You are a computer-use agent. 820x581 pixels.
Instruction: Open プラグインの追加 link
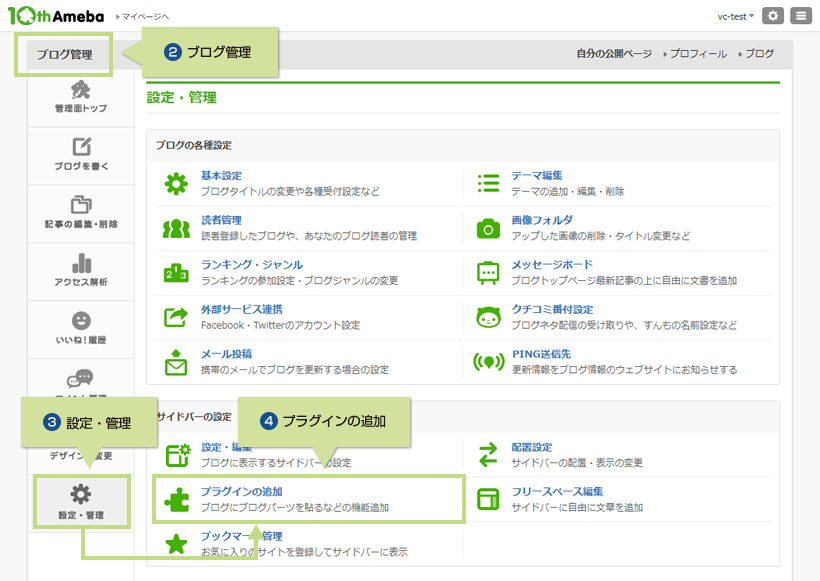(242, 492)
